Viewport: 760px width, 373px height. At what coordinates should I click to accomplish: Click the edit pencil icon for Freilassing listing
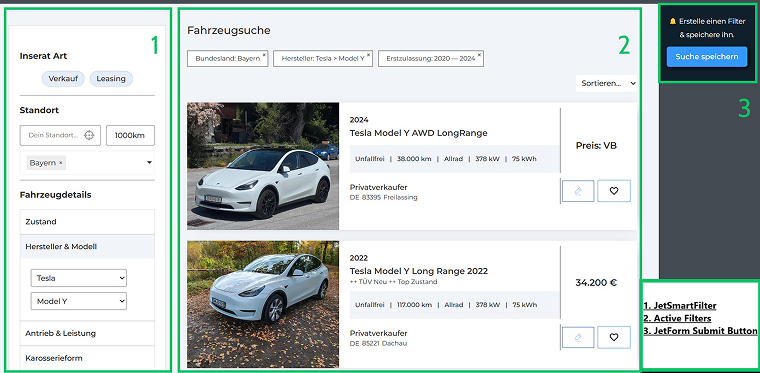pyautogui.click(x=578, y=191)
